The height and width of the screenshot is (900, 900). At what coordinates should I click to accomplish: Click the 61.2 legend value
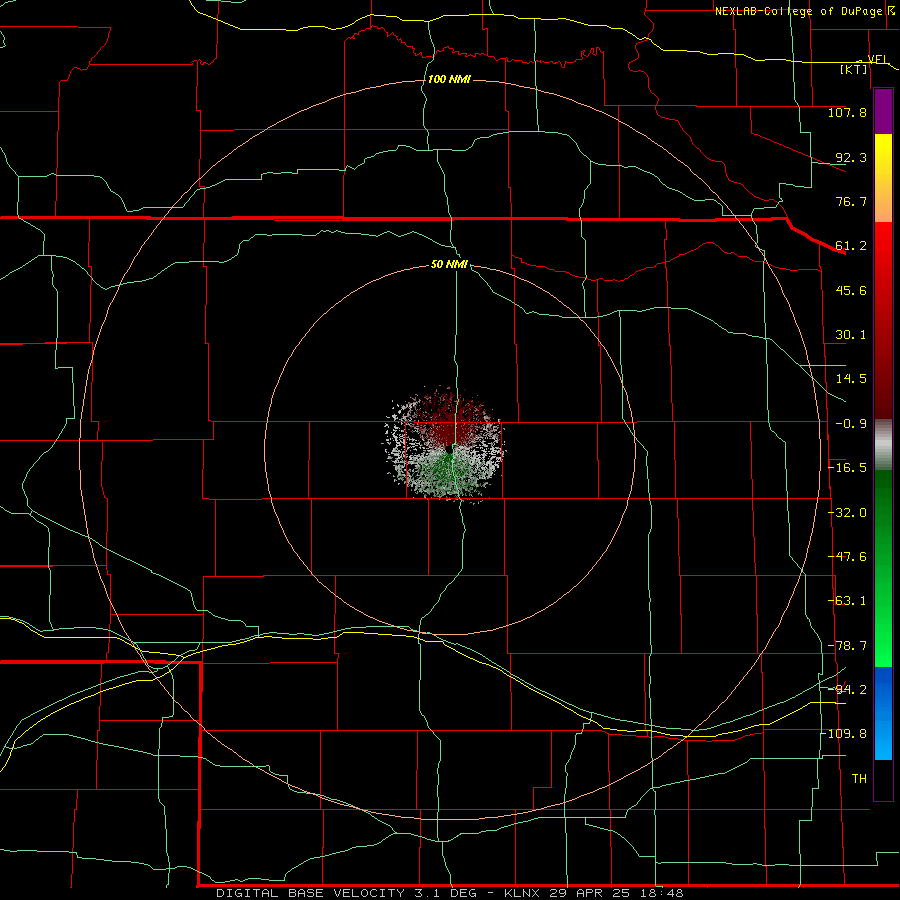pos(851,246)
